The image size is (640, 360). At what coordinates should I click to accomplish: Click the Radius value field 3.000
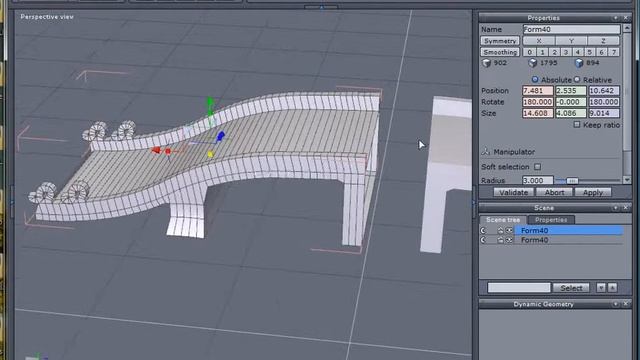[x=538, y=180]
